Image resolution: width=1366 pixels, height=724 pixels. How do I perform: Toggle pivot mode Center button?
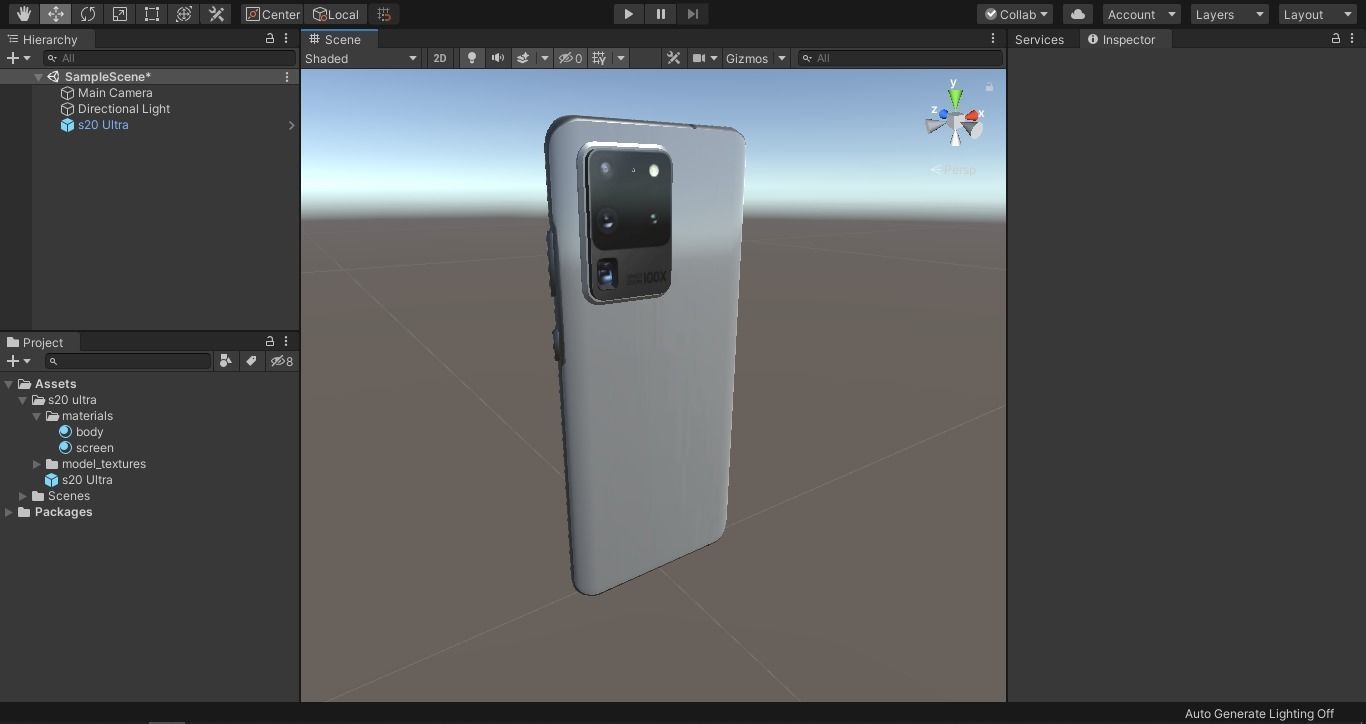(273, 14)
